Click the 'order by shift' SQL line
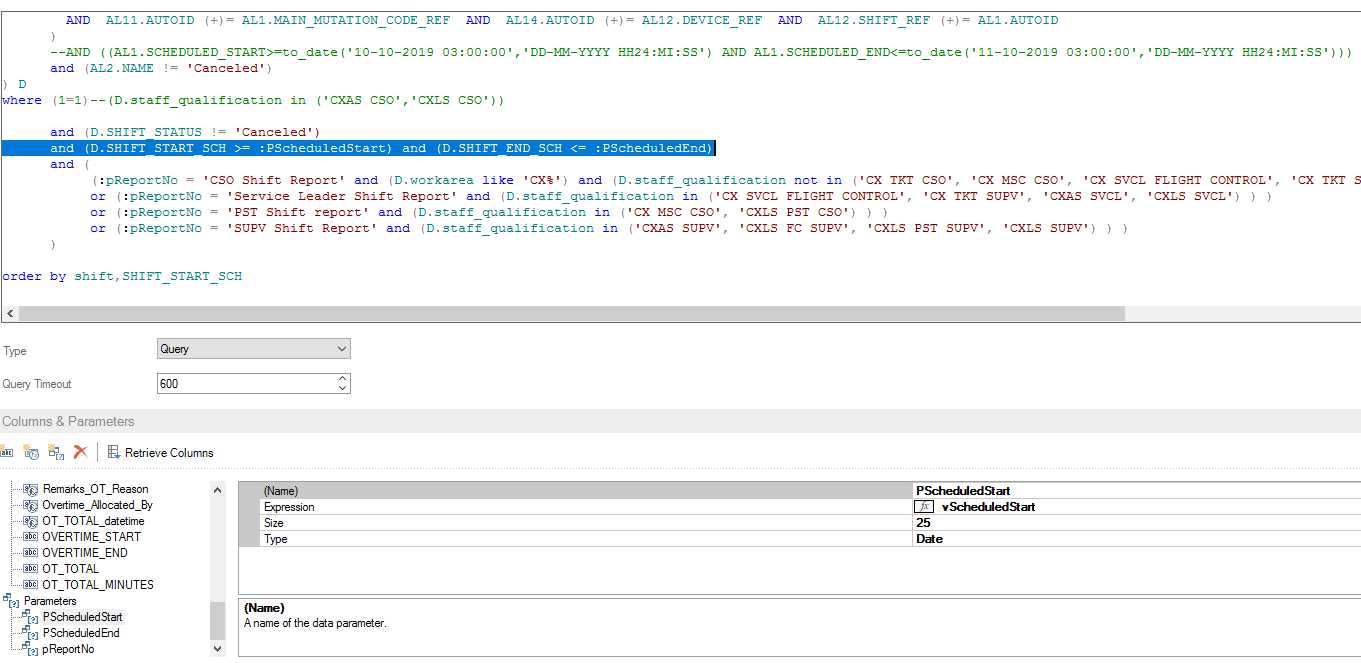This screenshot has width=1361, height=663. (122, 276)
